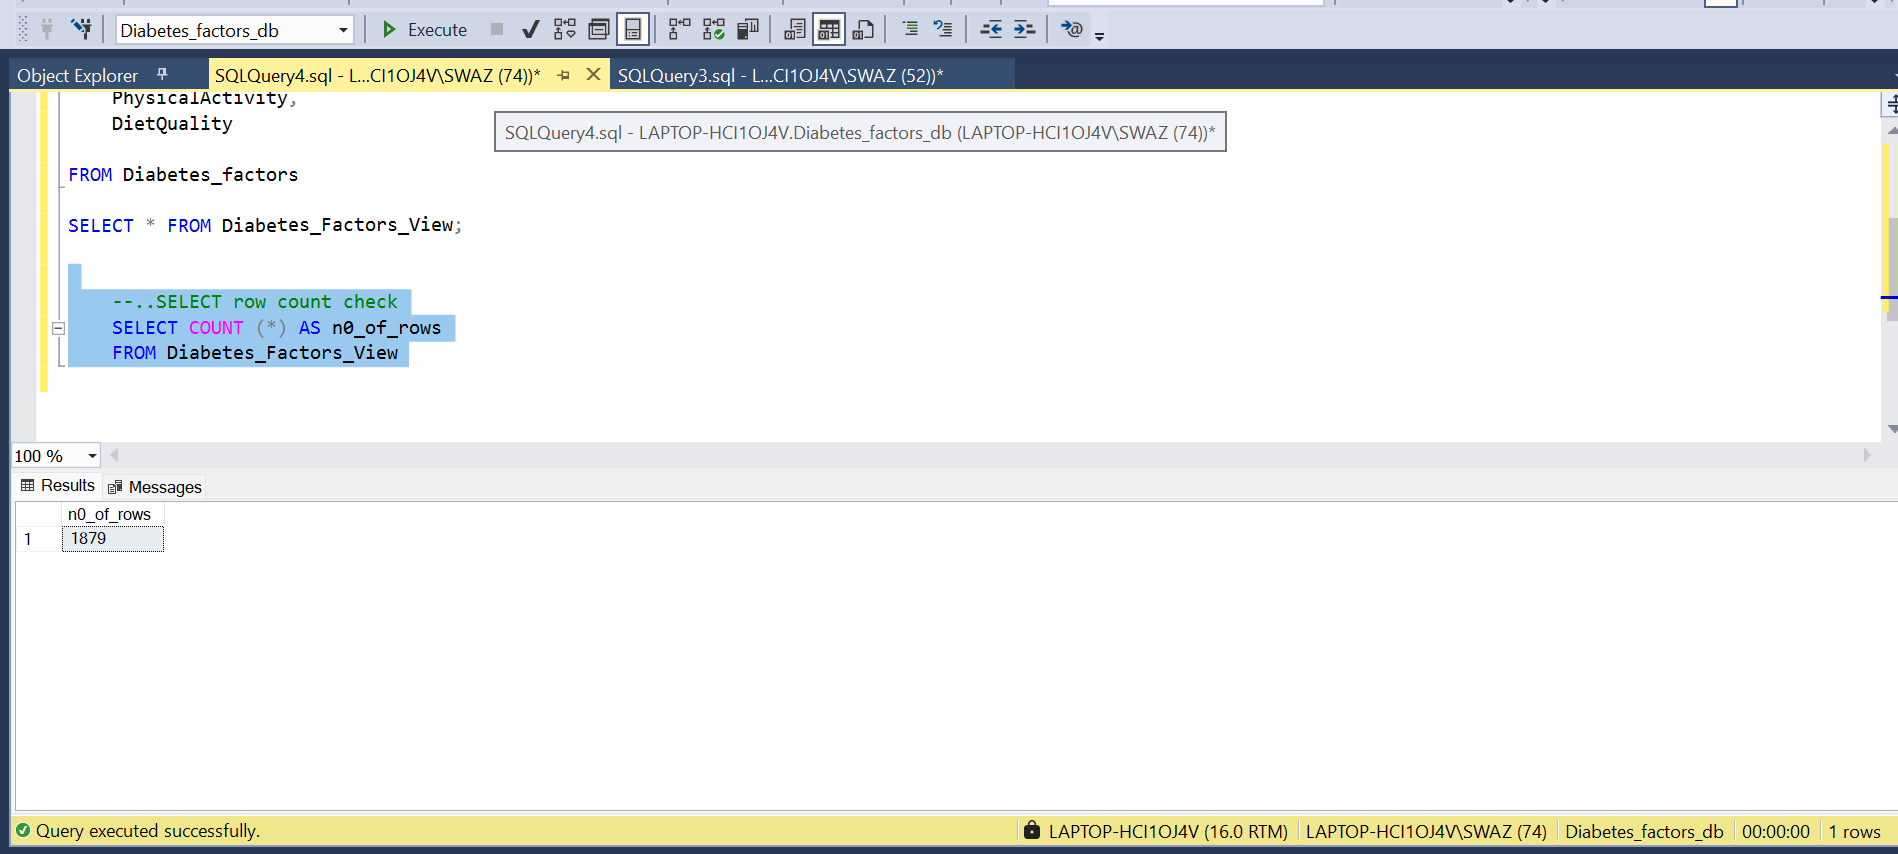Click the 'SELECT COUNT (*) AS n0_of_rows' line
1898x854 pixels.
pos(276,328)
